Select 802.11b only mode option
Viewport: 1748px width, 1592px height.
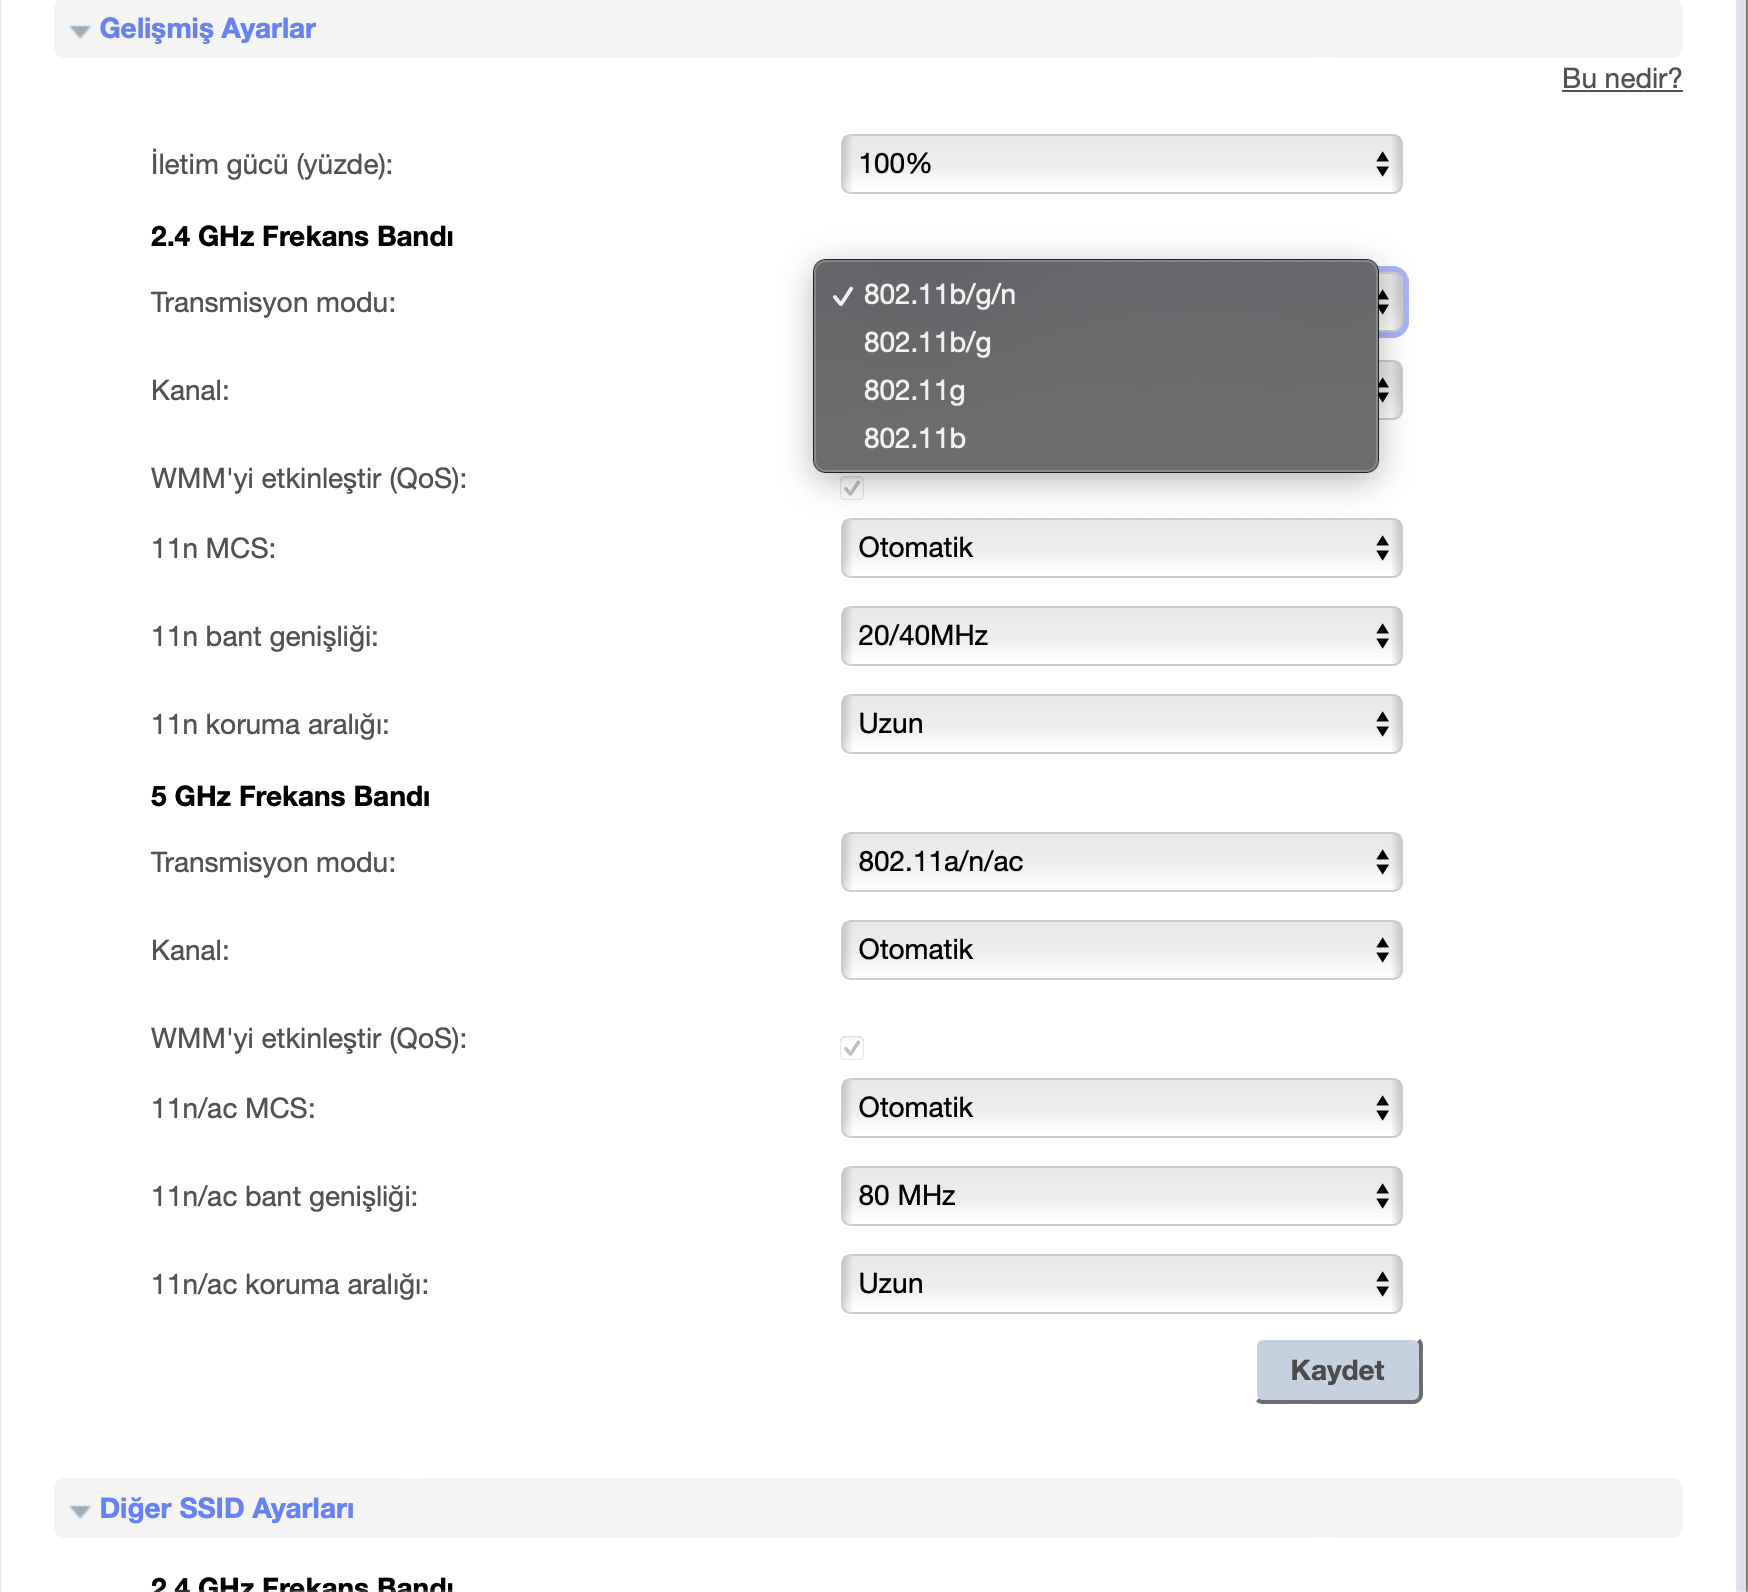tap(914, 439)
